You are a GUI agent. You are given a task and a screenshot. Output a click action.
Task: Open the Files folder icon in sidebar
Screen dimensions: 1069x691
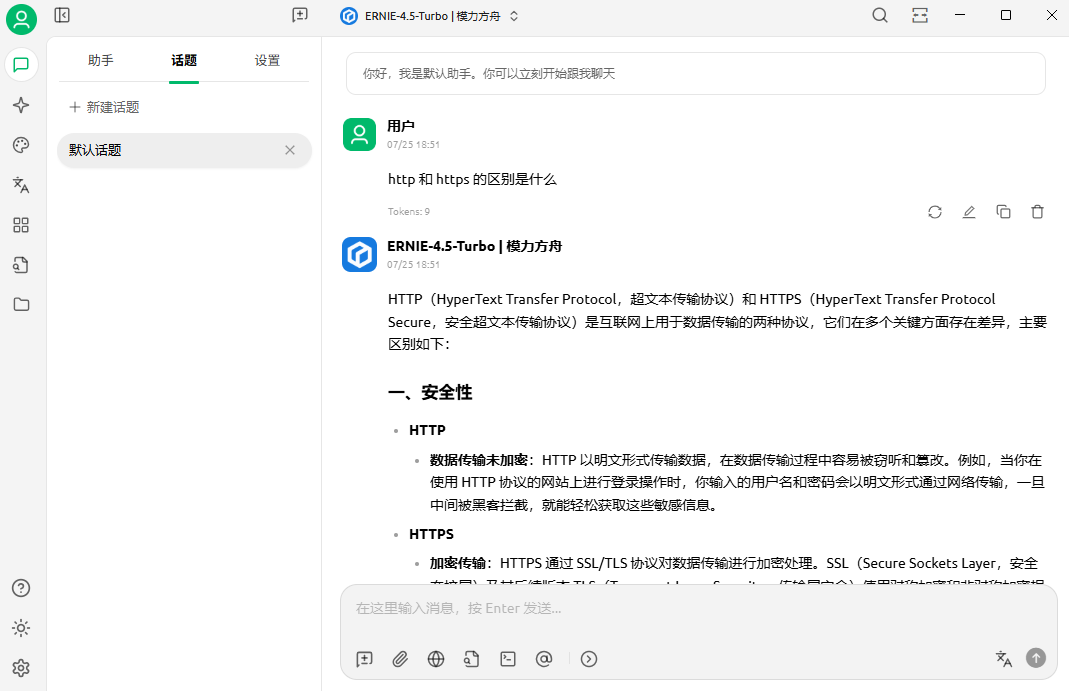21,304
